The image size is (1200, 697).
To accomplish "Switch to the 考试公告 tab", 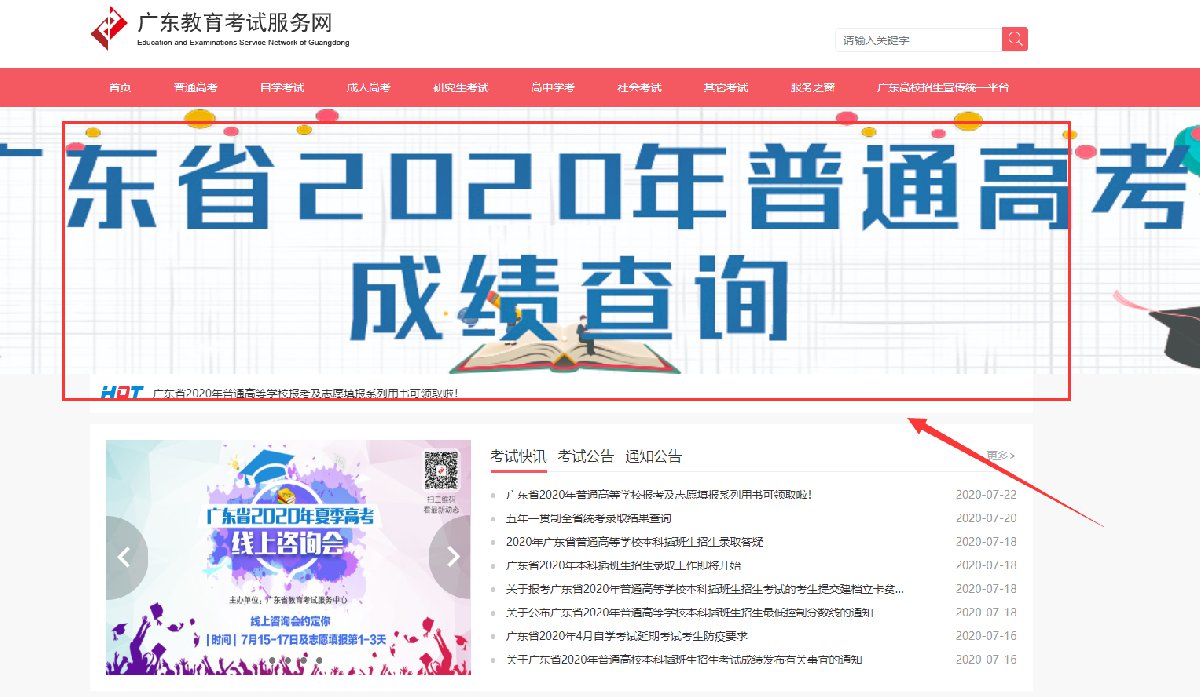I will pyautogui.click(x=585, y=456).
